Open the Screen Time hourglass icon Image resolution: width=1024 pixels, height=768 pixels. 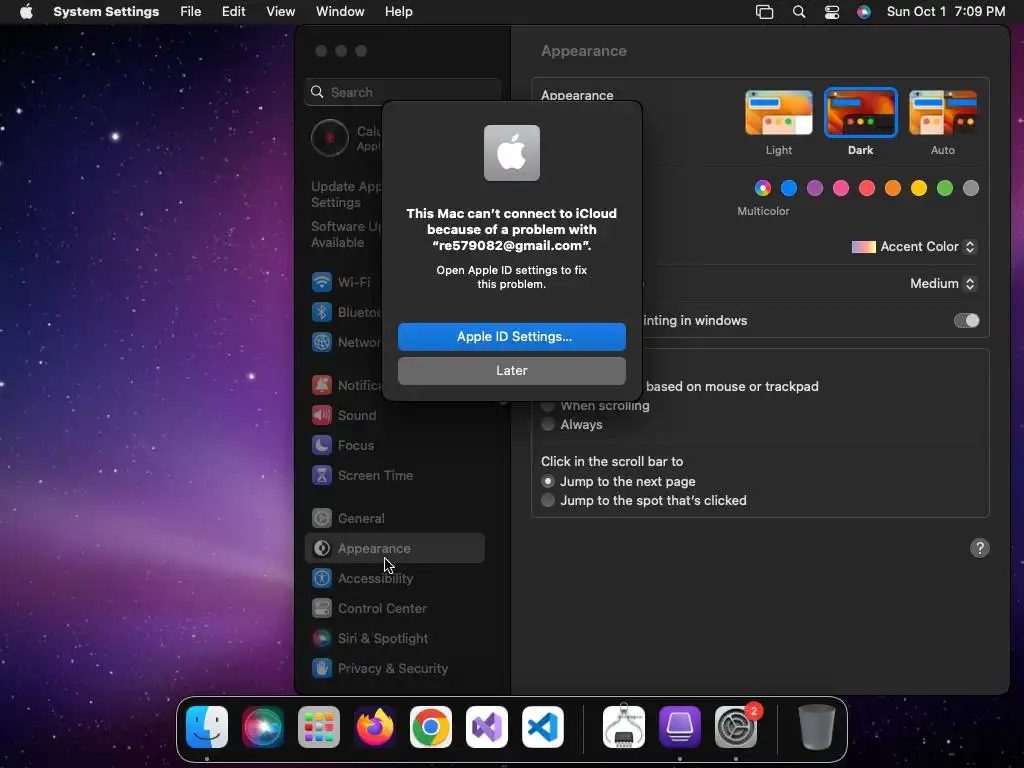click(x=321, y=475)
